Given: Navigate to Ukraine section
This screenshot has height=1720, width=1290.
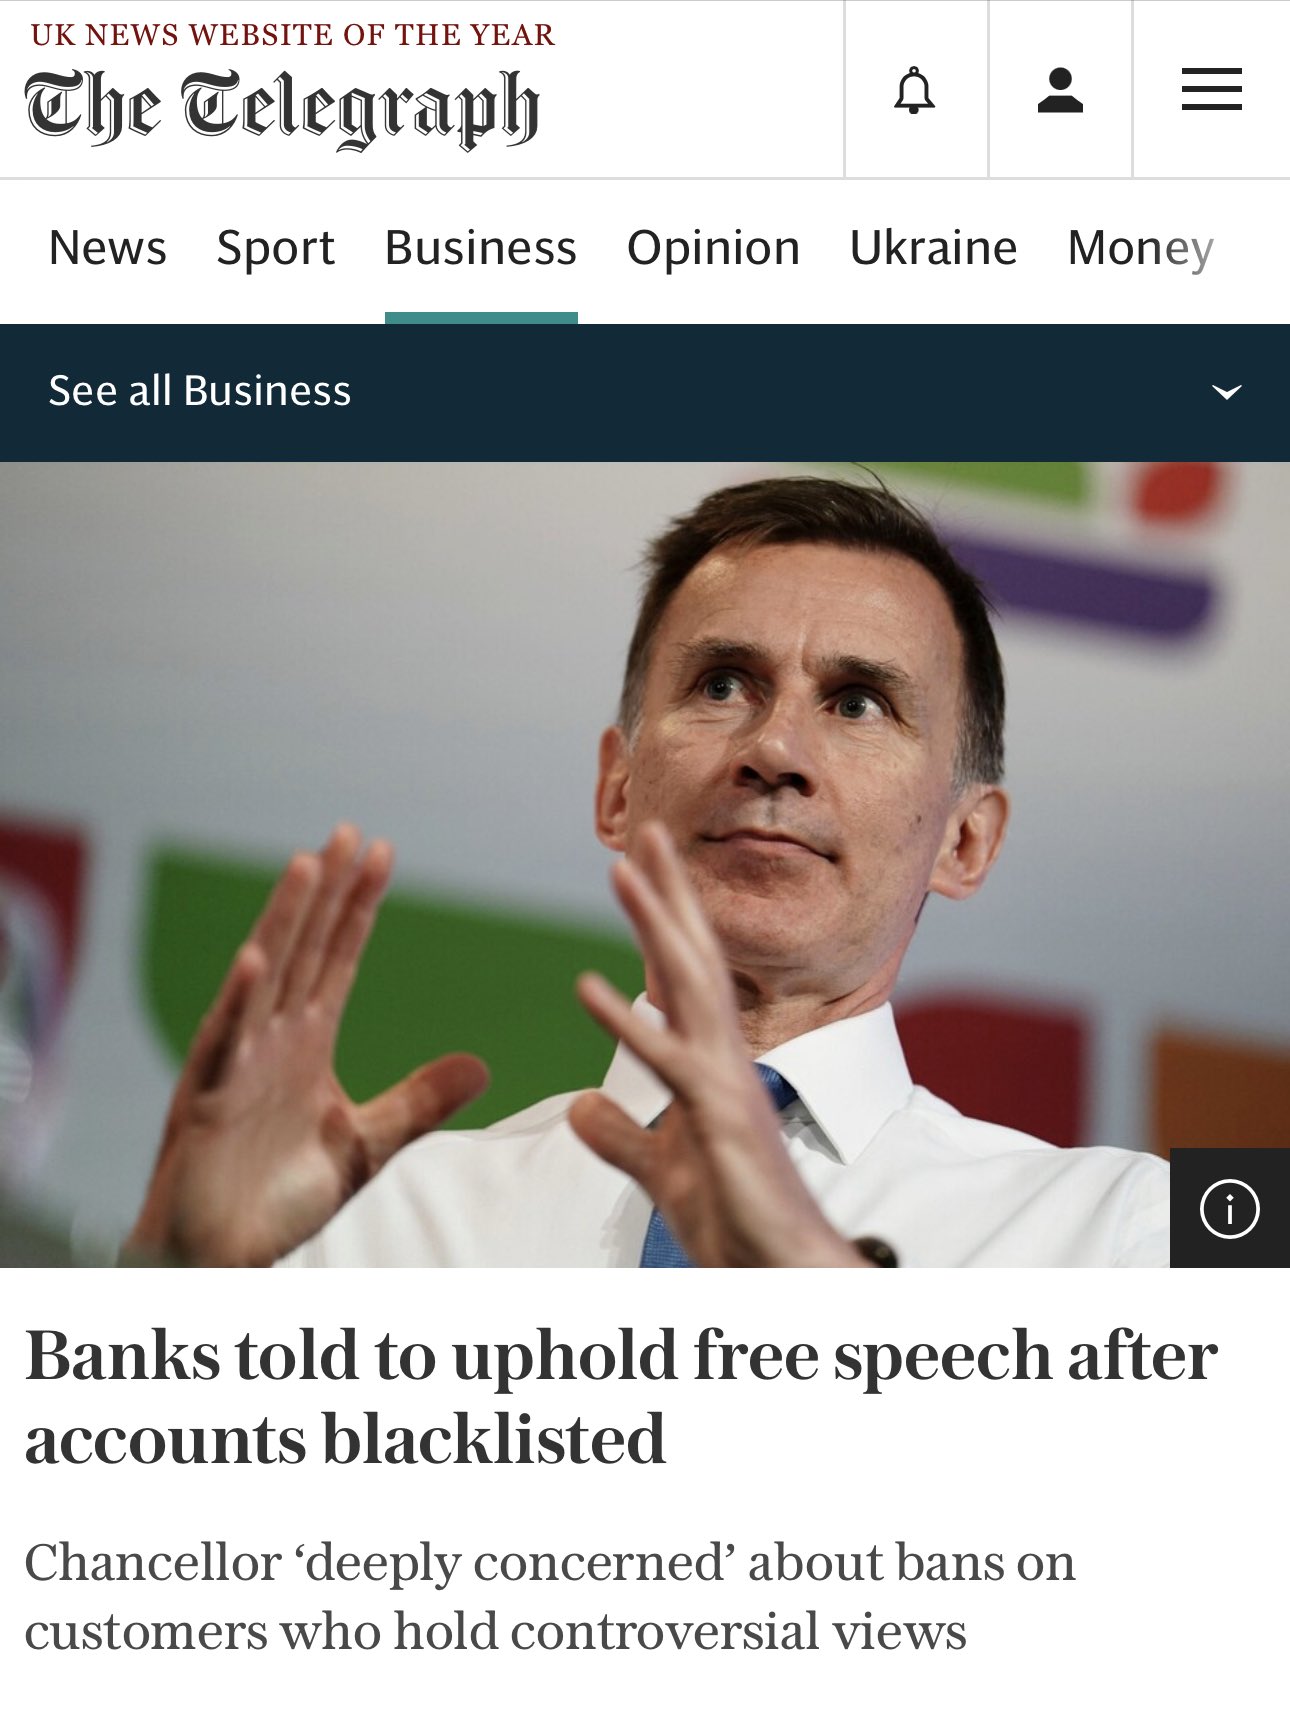Looking at the screenshot, I should (x=933, y=248).
